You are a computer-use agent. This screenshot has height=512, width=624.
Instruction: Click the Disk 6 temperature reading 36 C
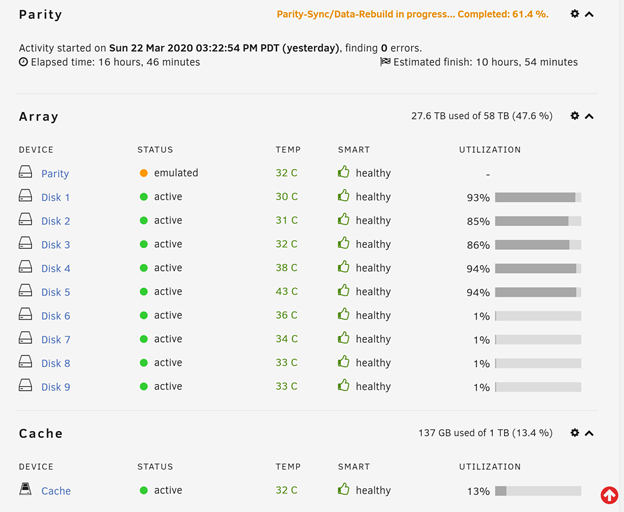(287, 315)
